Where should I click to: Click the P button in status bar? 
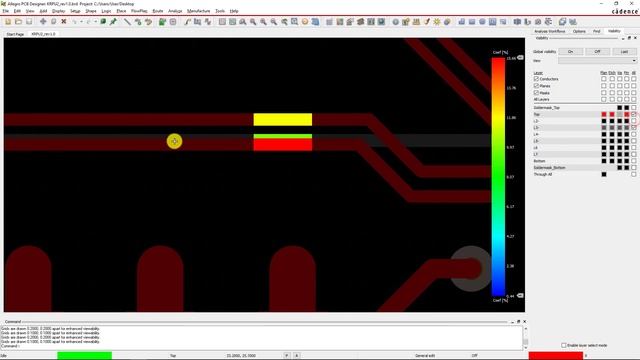click(x=287, y=356)
